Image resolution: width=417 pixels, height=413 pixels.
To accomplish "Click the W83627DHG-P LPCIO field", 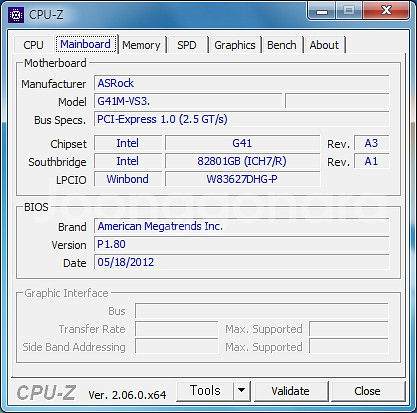I will pos(242,179).
